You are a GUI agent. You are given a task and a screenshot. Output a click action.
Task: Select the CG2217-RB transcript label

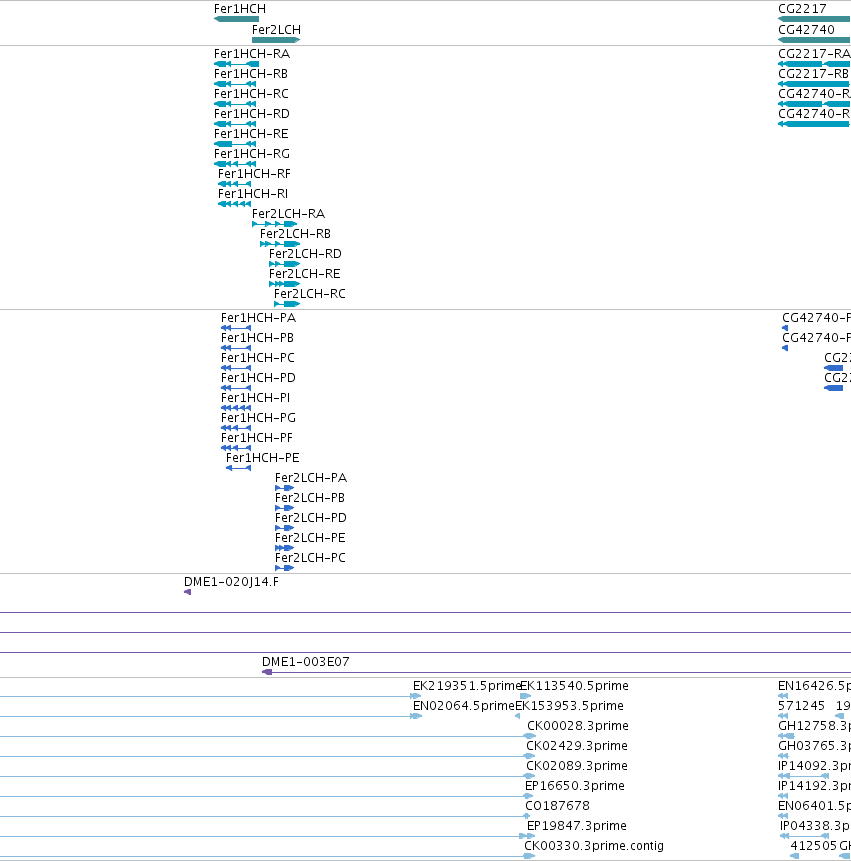point(813,74)
